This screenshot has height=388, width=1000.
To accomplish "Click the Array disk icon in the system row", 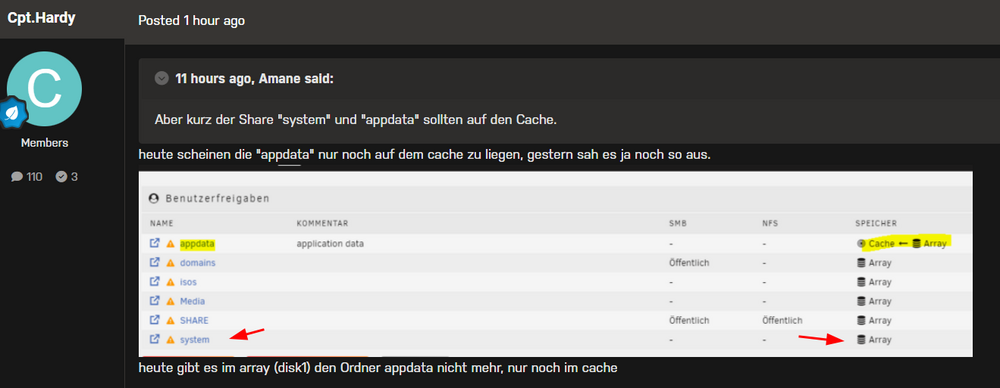I will click(861, 340).
